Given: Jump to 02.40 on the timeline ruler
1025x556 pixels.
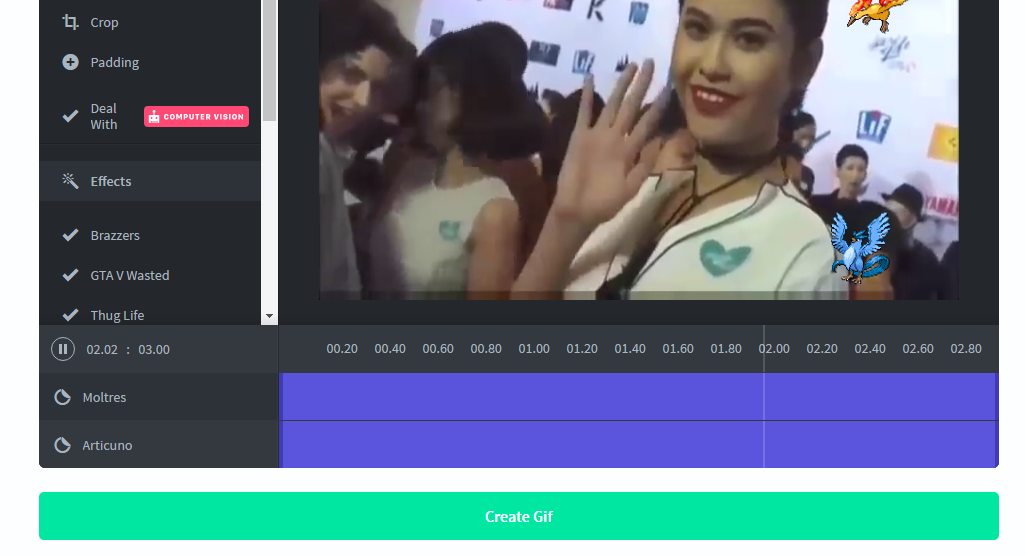Looking at the screenshot, I should coord(870,349).
